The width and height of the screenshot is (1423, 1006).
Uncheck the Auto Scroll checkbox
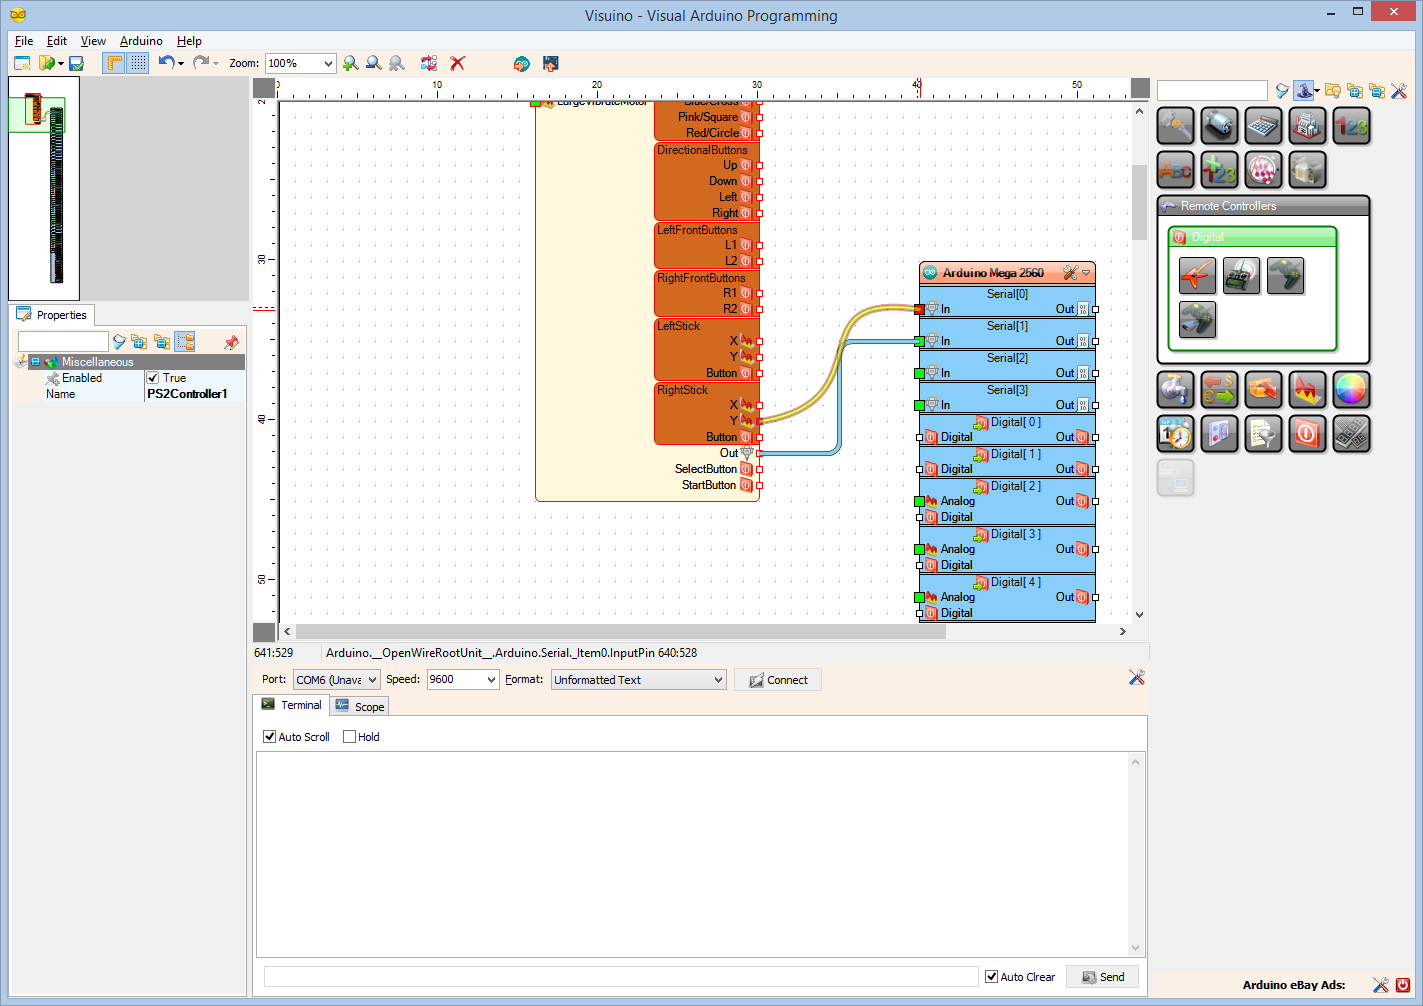[269, 737]
